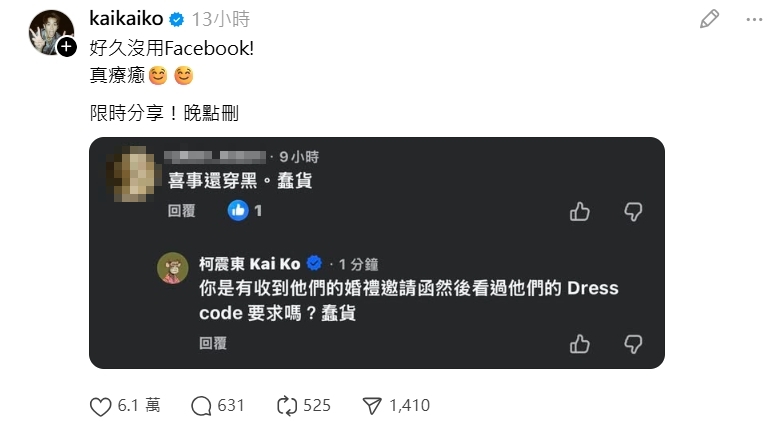This screenshot has width=779, height=429.
Task: Thumbs up the 喜事還穿黑 comment
Action: tap(580, 212)
